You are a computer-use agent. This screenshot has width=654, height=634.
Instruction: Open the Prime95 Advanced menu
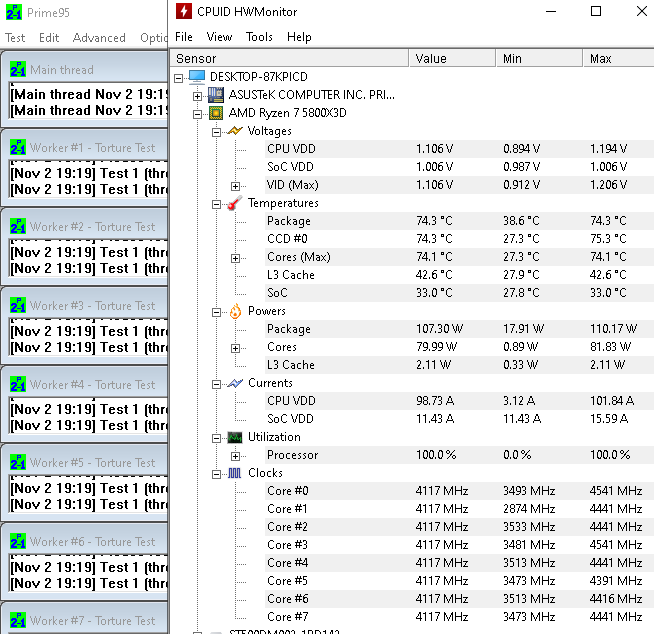99,38
